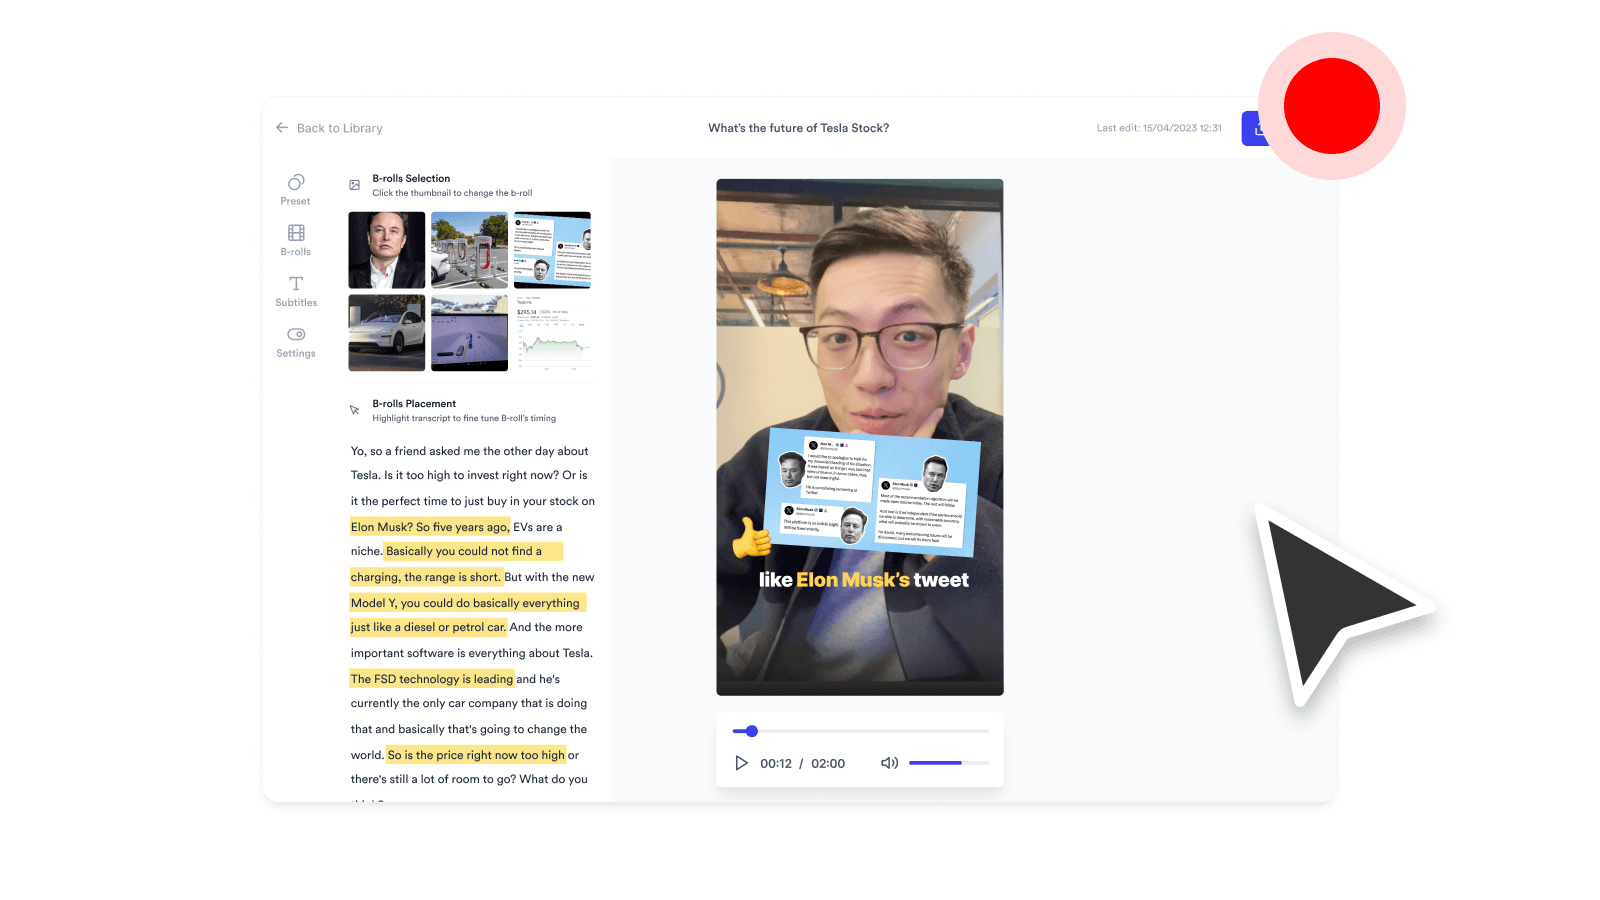Select the Elon Musk portrait thumbnail
The height and width of the screenshot is (900, 1600).
pyautogui.click(x=387, y=250)
